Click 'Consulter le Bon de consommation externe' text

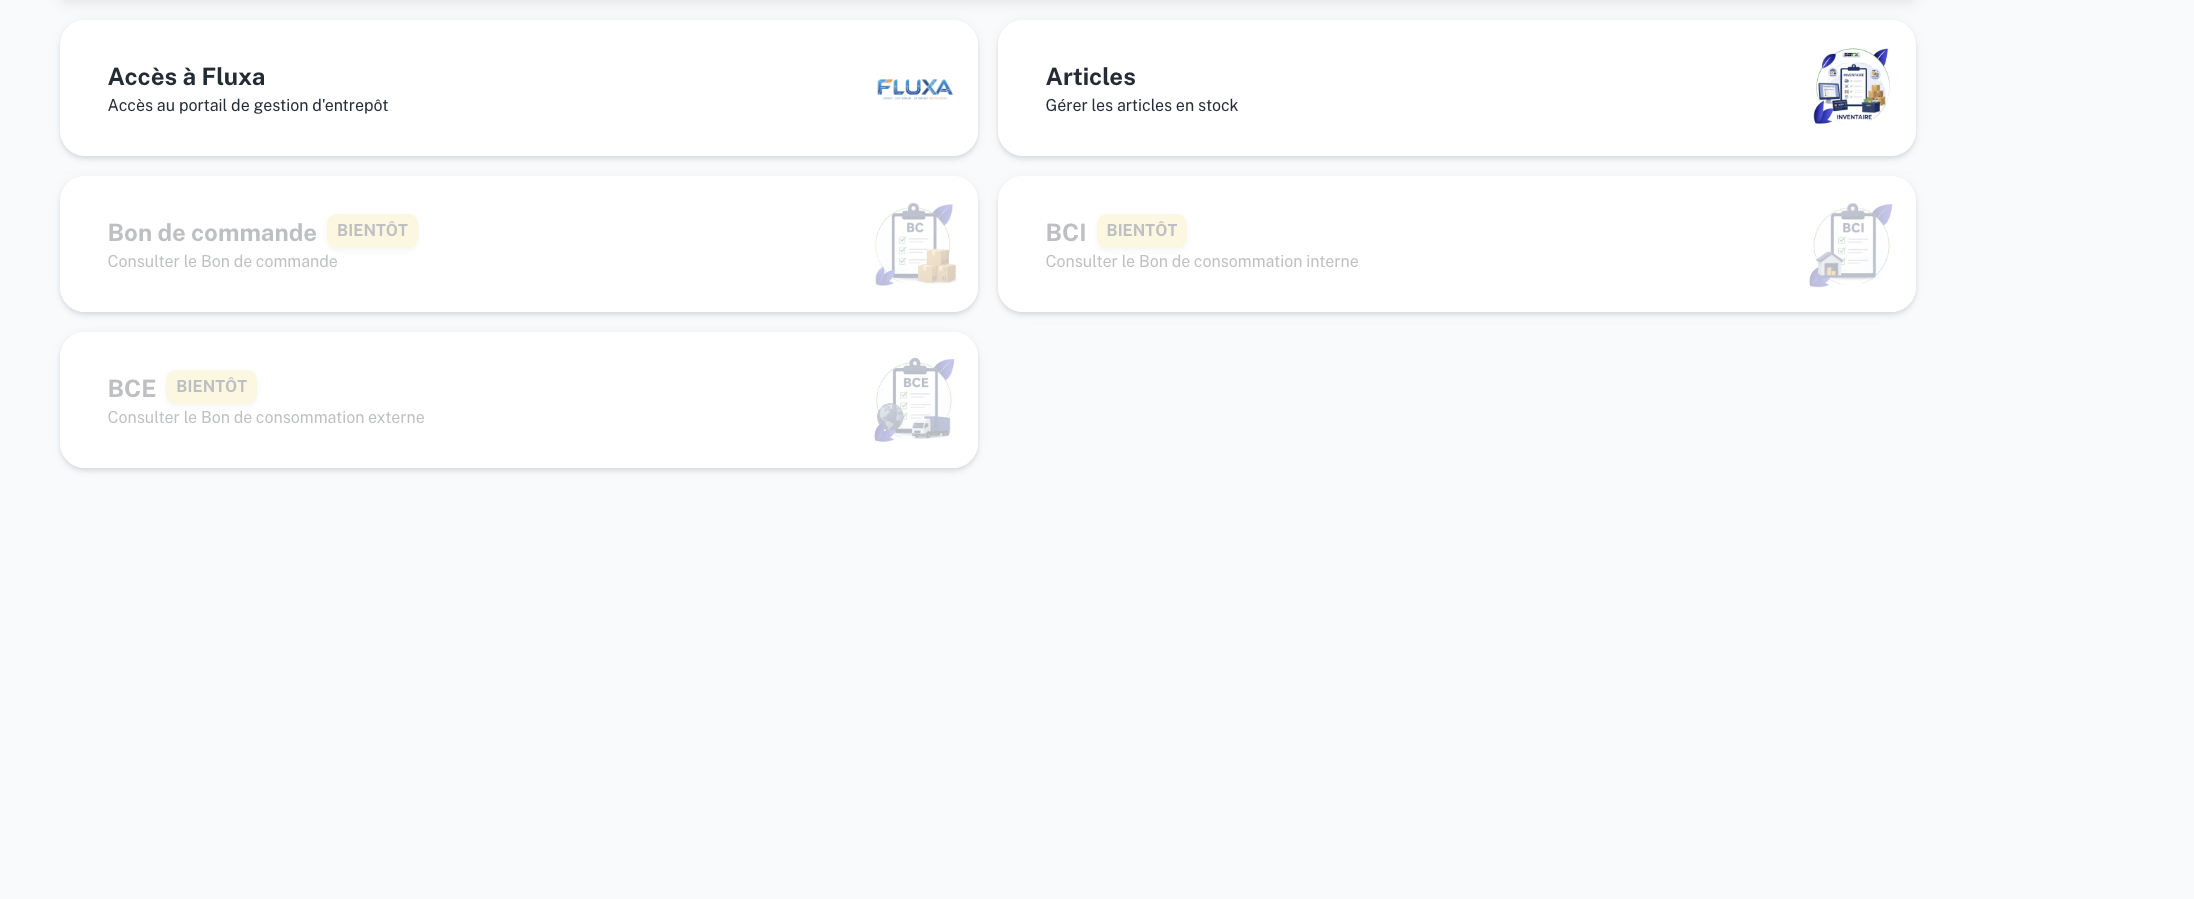(x=266, y=418)
